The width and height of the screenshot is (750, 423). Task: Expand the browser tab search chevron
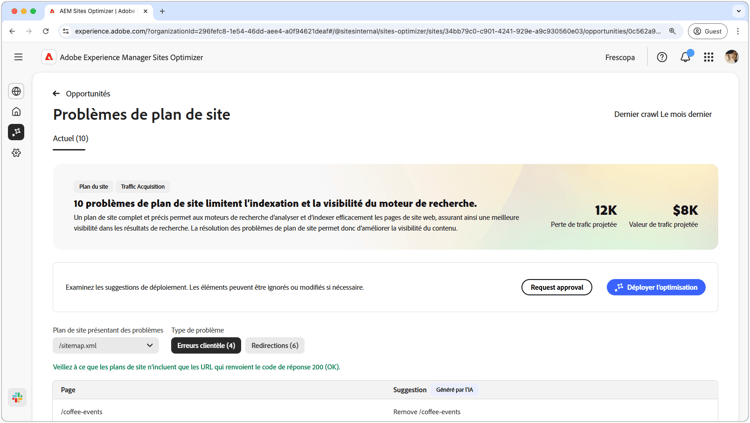pyautogui.click(x=738, y=11)
